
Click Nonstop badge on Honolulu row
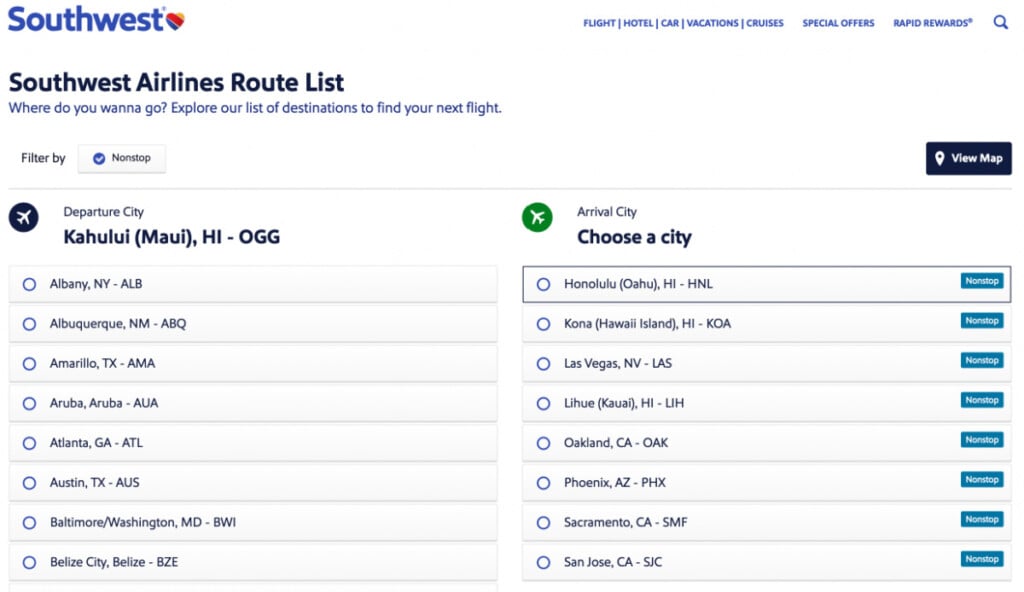[x=982, y=281]
